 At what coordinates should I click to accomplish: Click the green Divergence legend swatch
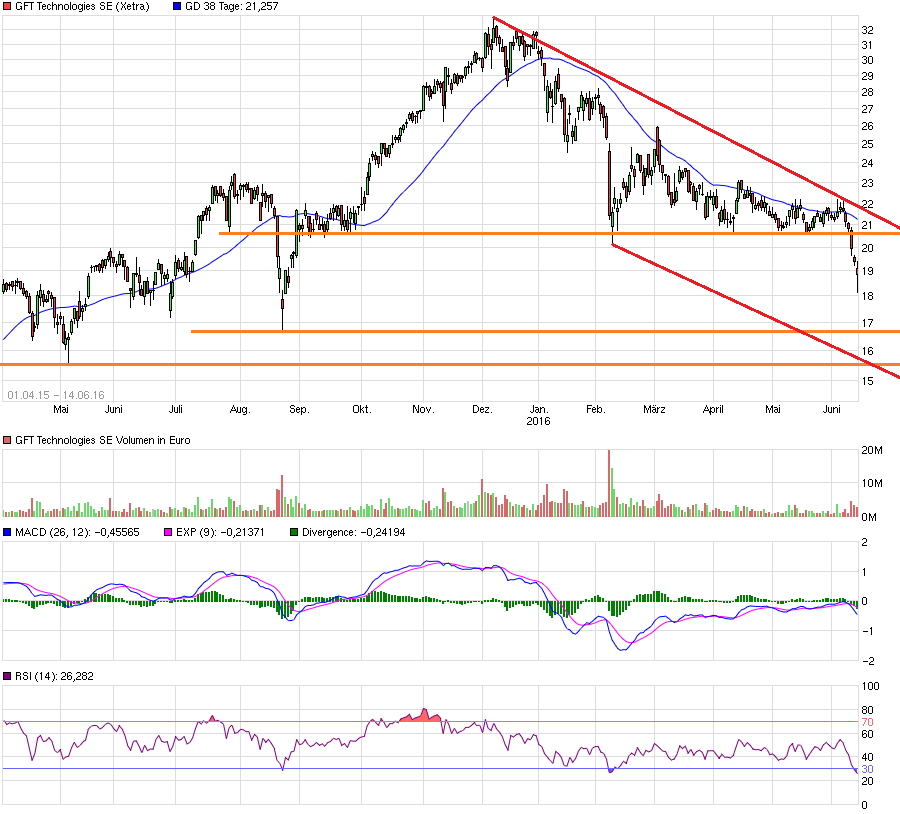coord(294,532)
